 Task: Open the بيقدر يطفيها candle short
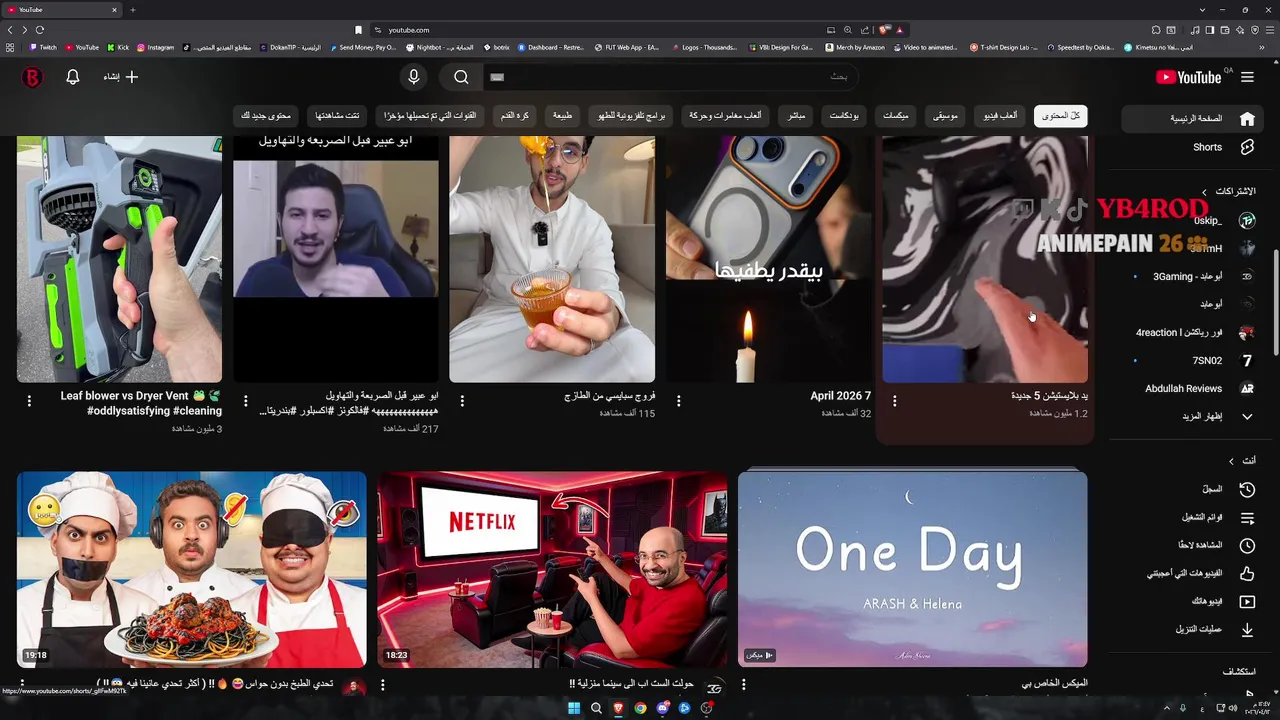point(768,259)
